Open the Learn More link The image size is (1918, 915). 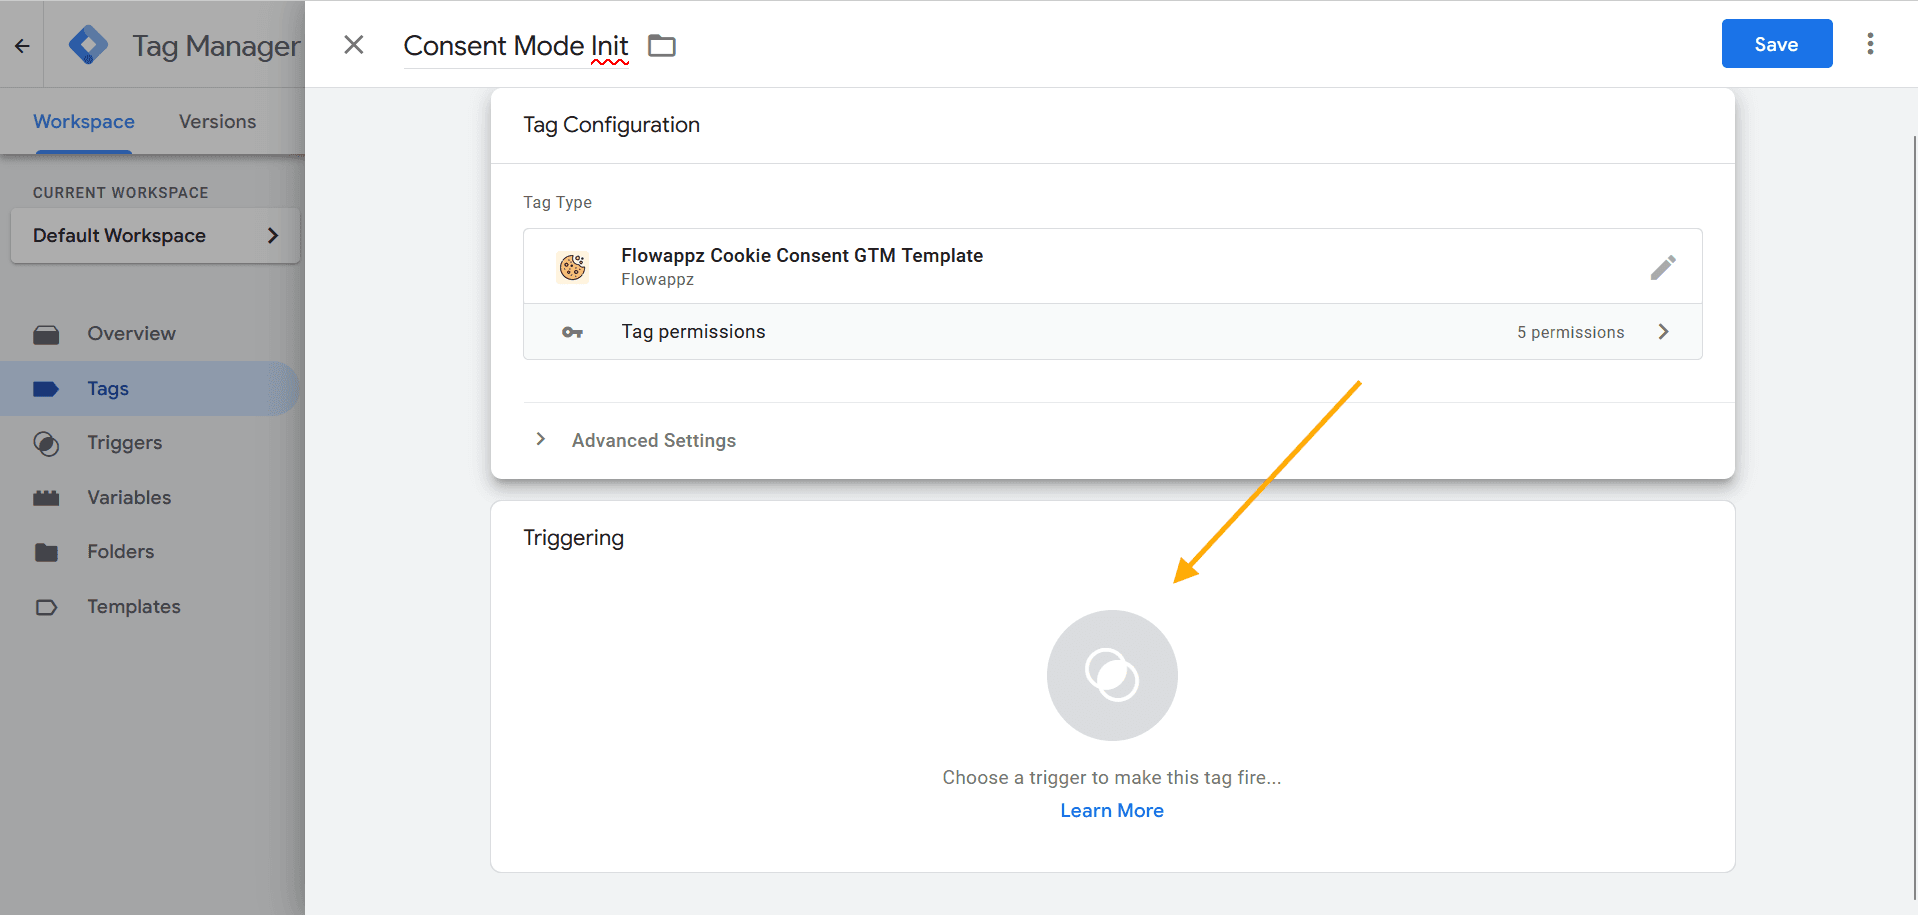(x=1112, y=811)
